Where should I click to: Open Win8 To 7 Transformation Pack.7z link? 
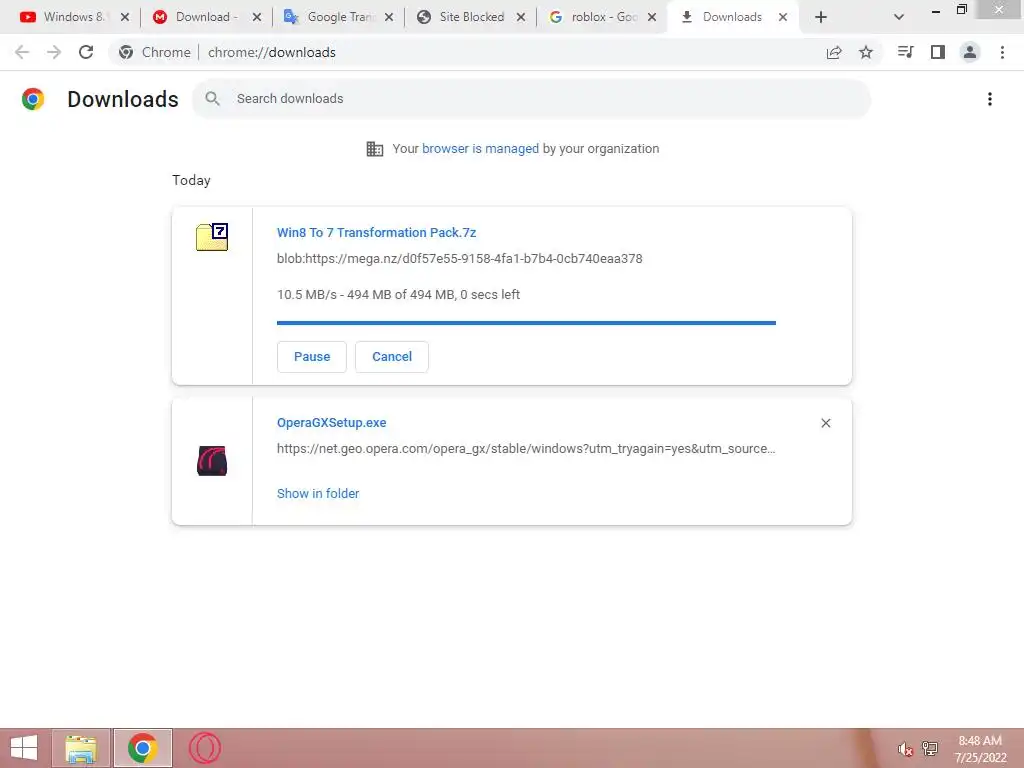click(x=376, y=232)
